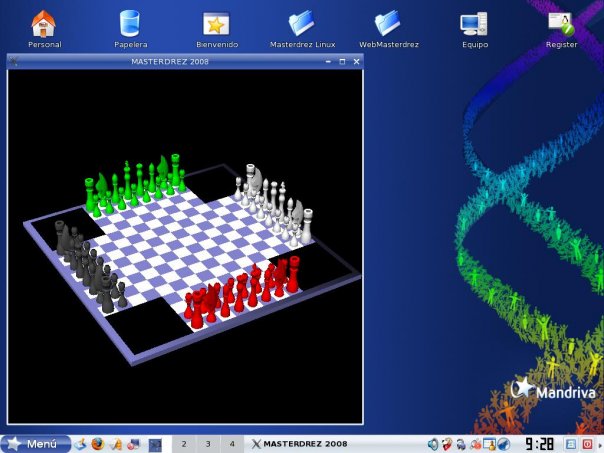Click the pencil icon in the panel
This screenshot has height=453, width=604.
pos(116,444)
